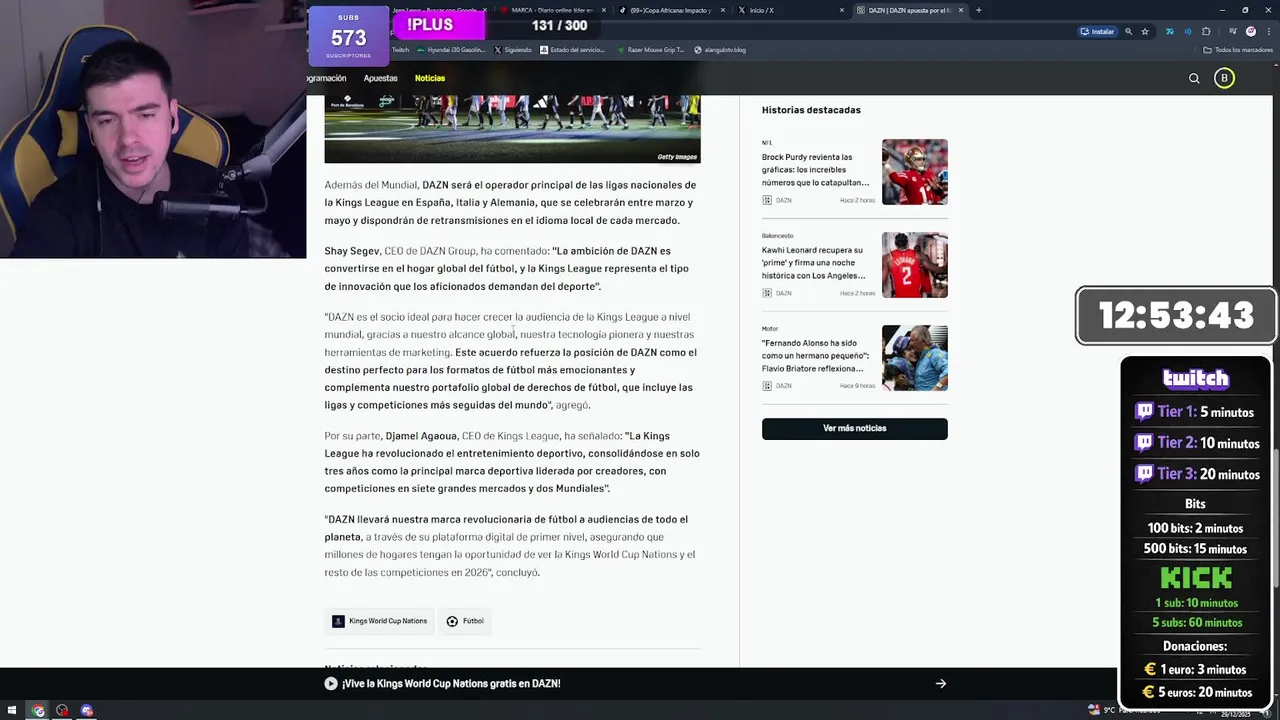The width and height of the screenshot is (1280, 720).
Task: Open the Programación menu item
Action: [327, 78]
